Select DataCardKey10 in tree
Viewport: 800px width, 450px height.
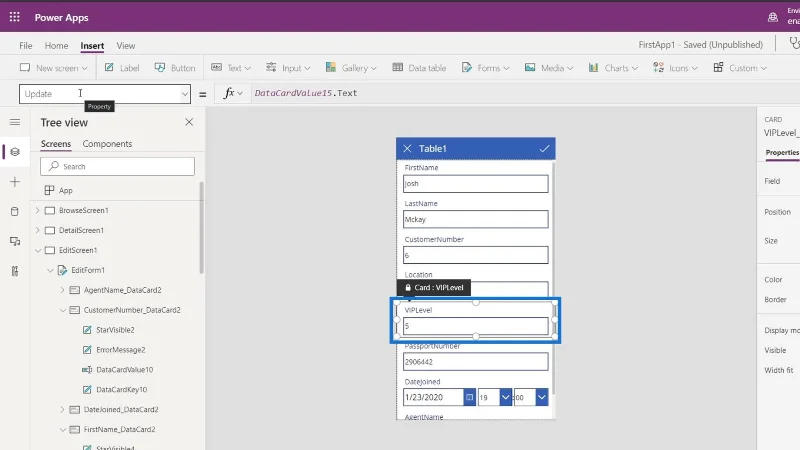[x=121, y=389]
